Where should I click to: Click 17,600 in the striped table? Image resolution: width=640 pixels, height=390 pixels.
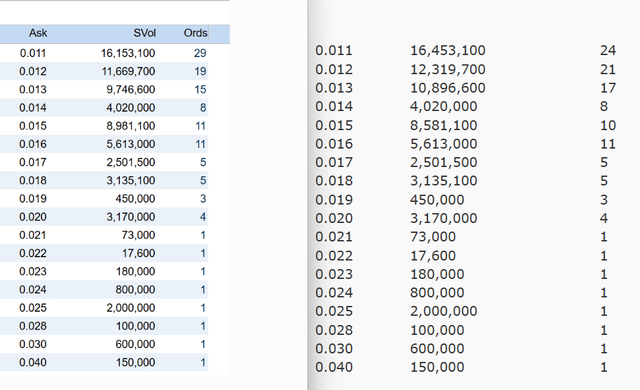[x=138, y=253]
